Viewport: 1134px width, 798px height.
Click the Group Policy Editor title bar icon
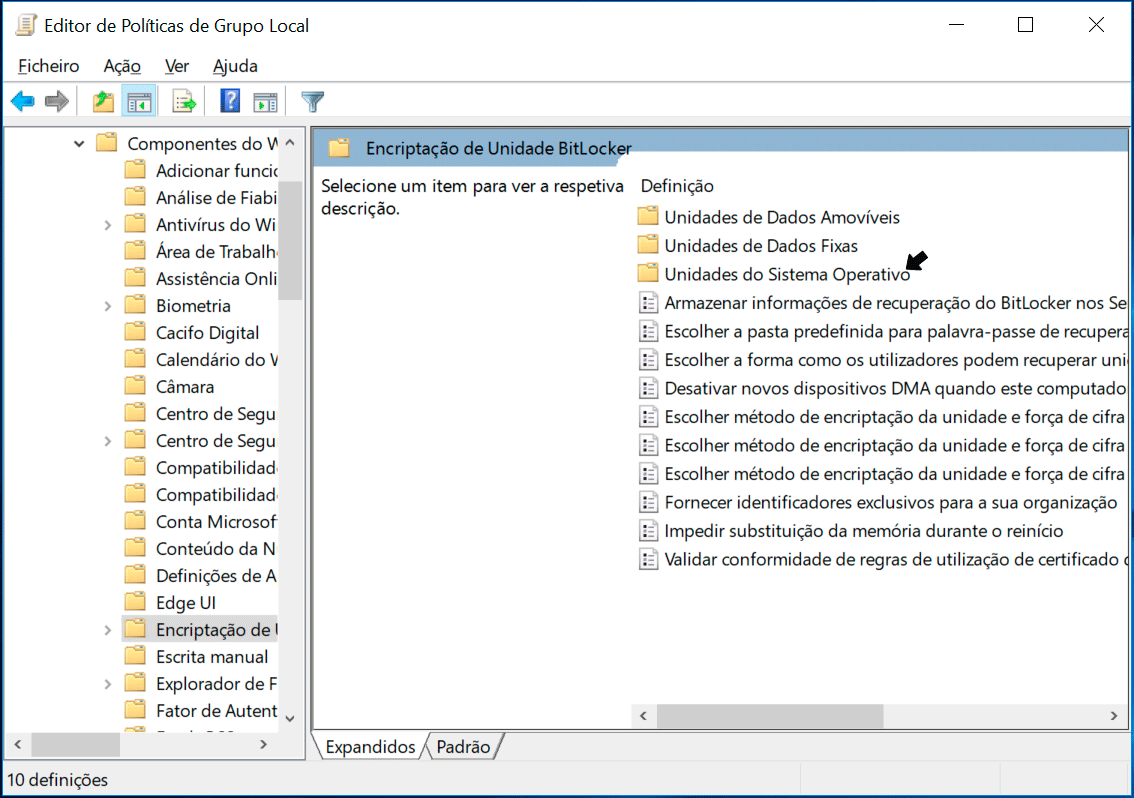26,25
